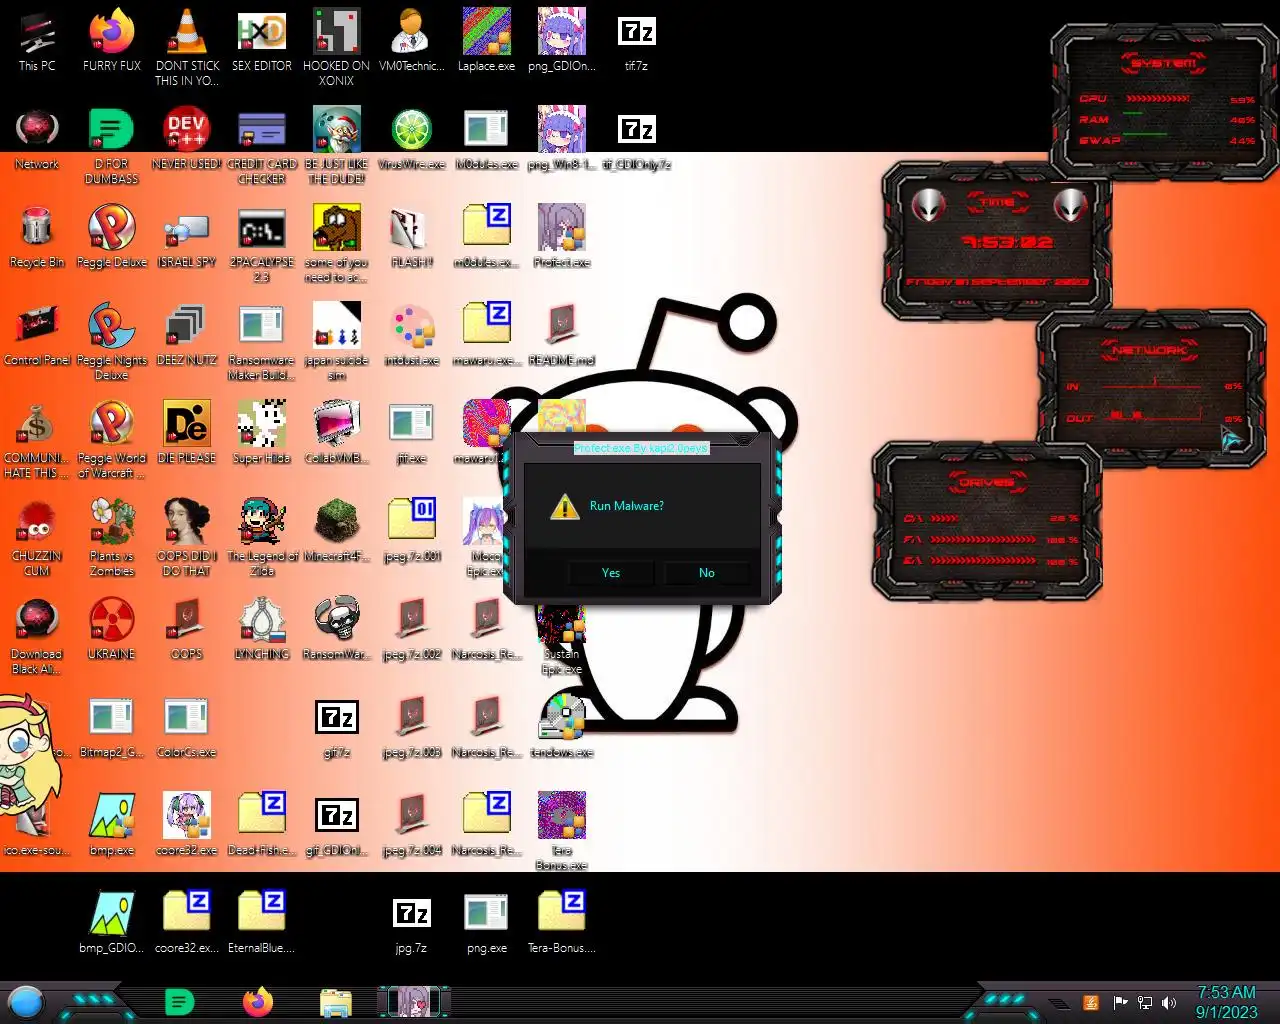The image size is (1280, 1024).
Task: Select the japan suicide sim icon
Action: click(337, 342)
